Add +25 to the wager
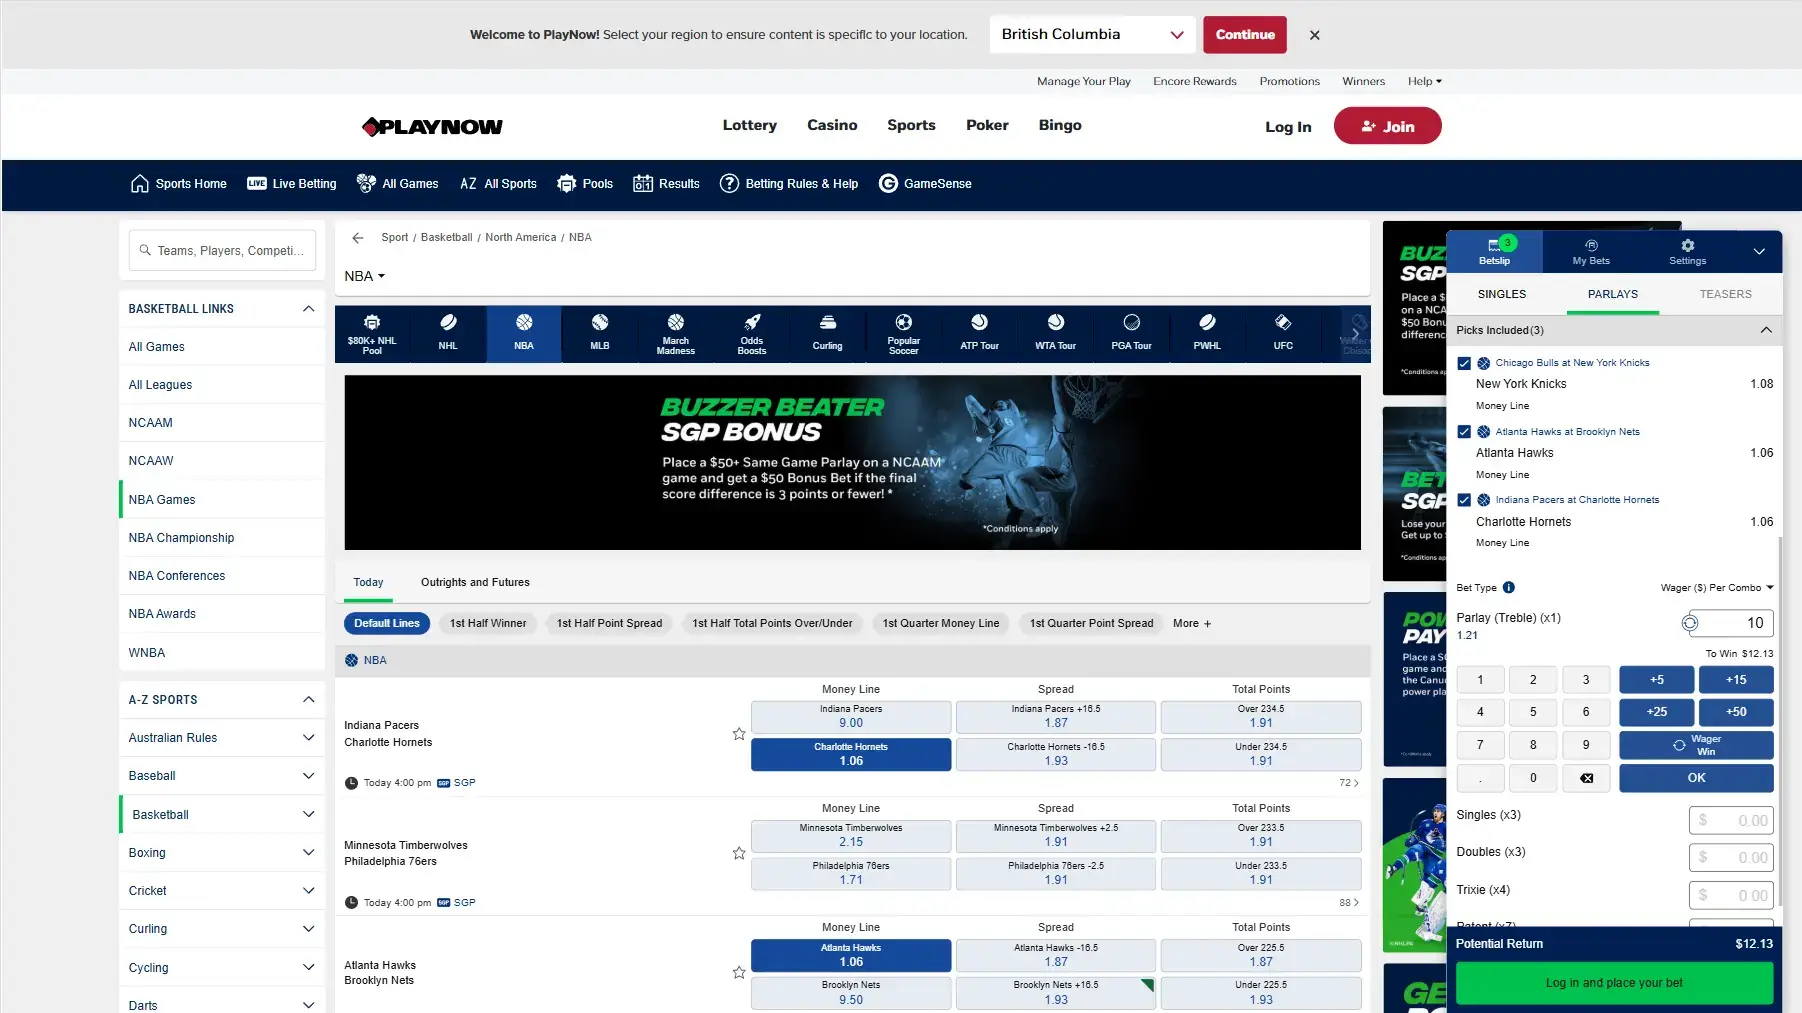 pyautogui.click(x=1657, y=712)
